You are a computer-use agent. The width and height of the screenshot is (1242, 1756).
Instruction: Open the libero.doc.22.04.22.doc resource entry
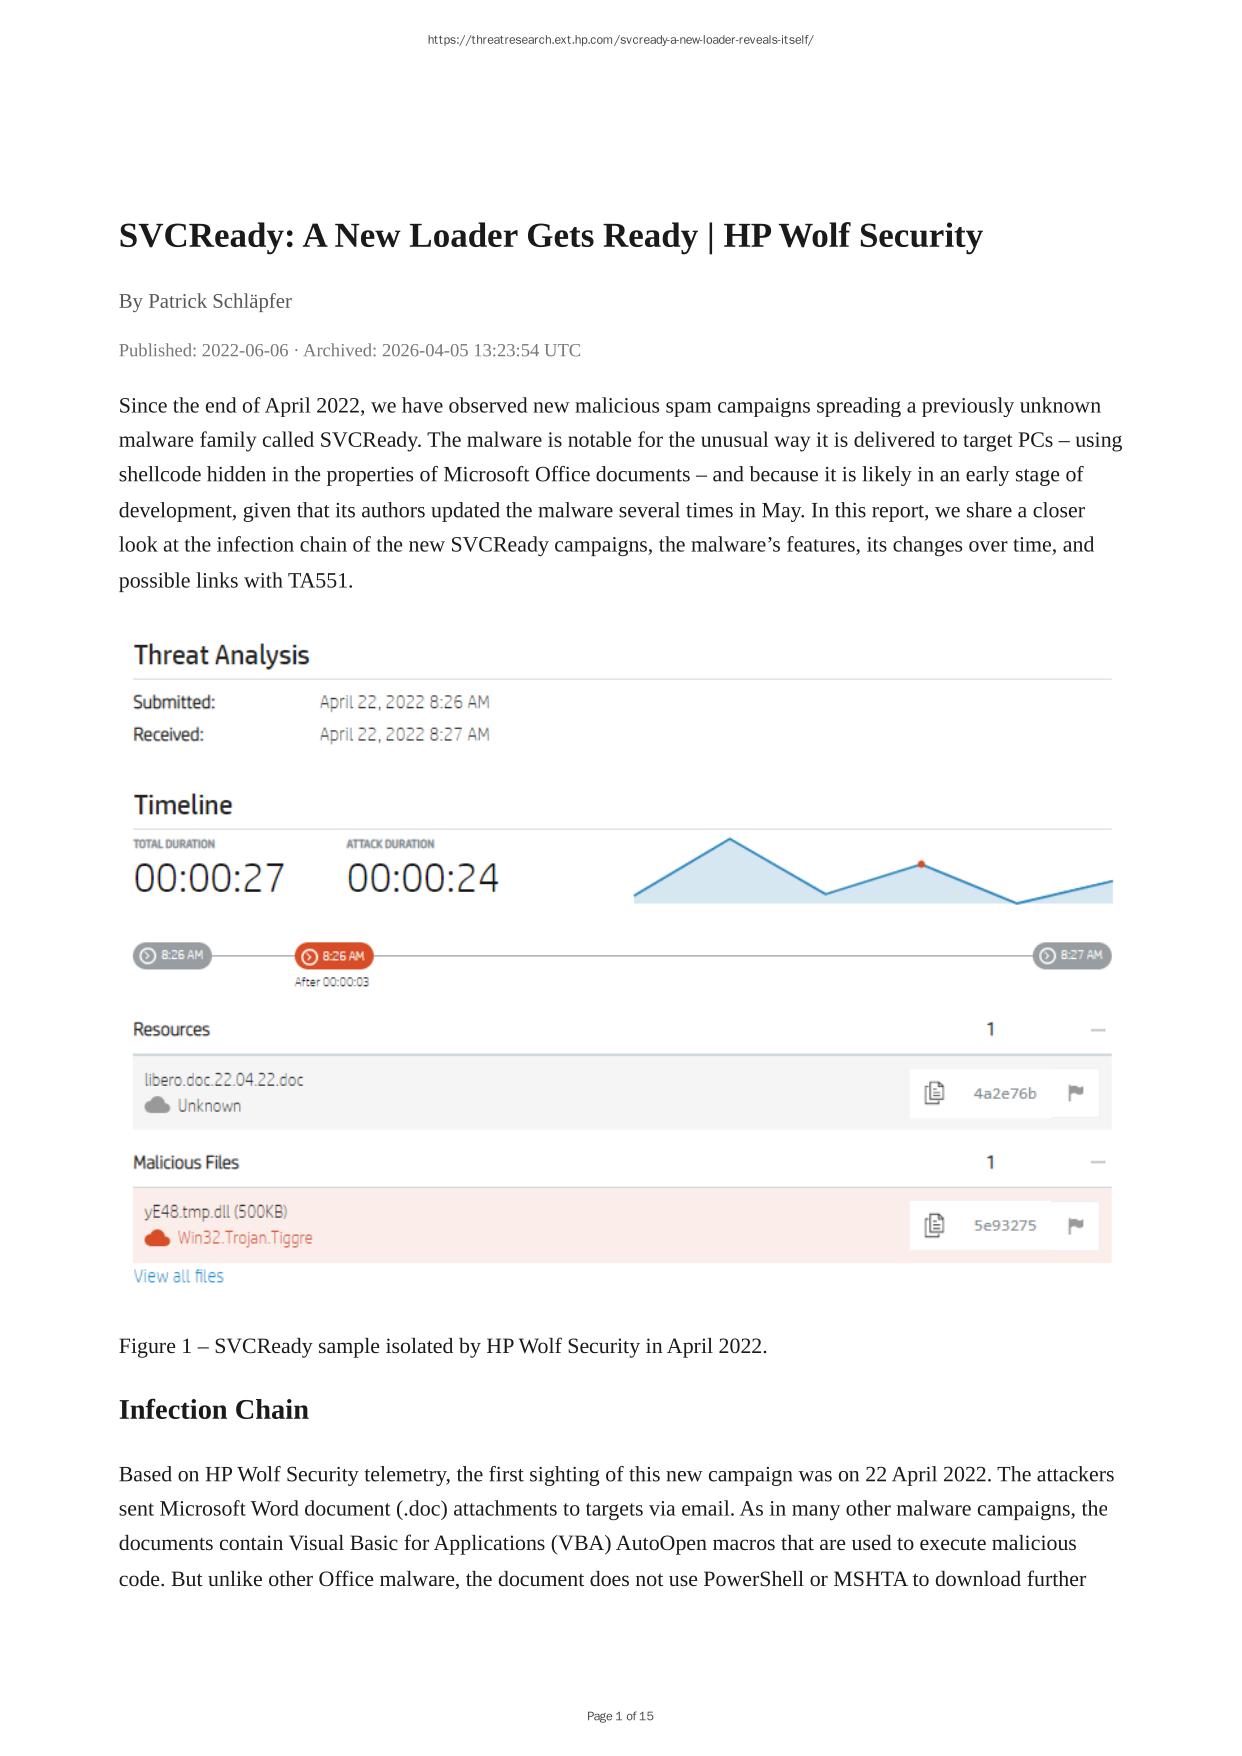coord(224,1080)
